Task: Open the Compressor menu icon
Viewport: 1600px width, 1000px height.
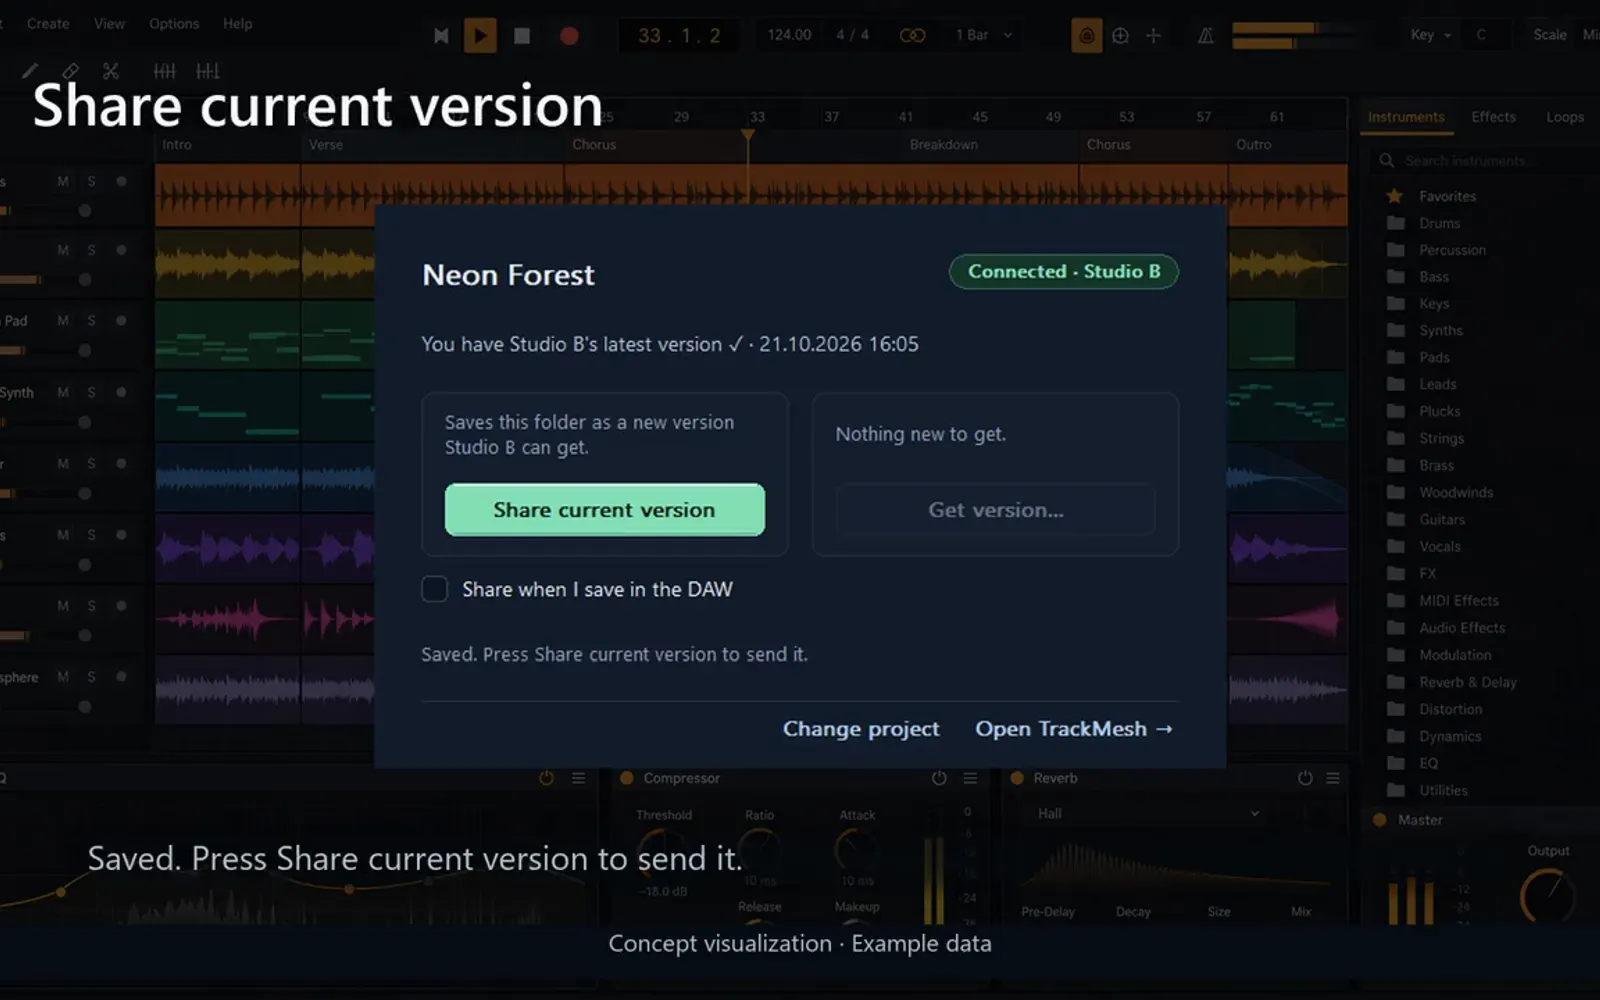Action: (x=970, y=778)
